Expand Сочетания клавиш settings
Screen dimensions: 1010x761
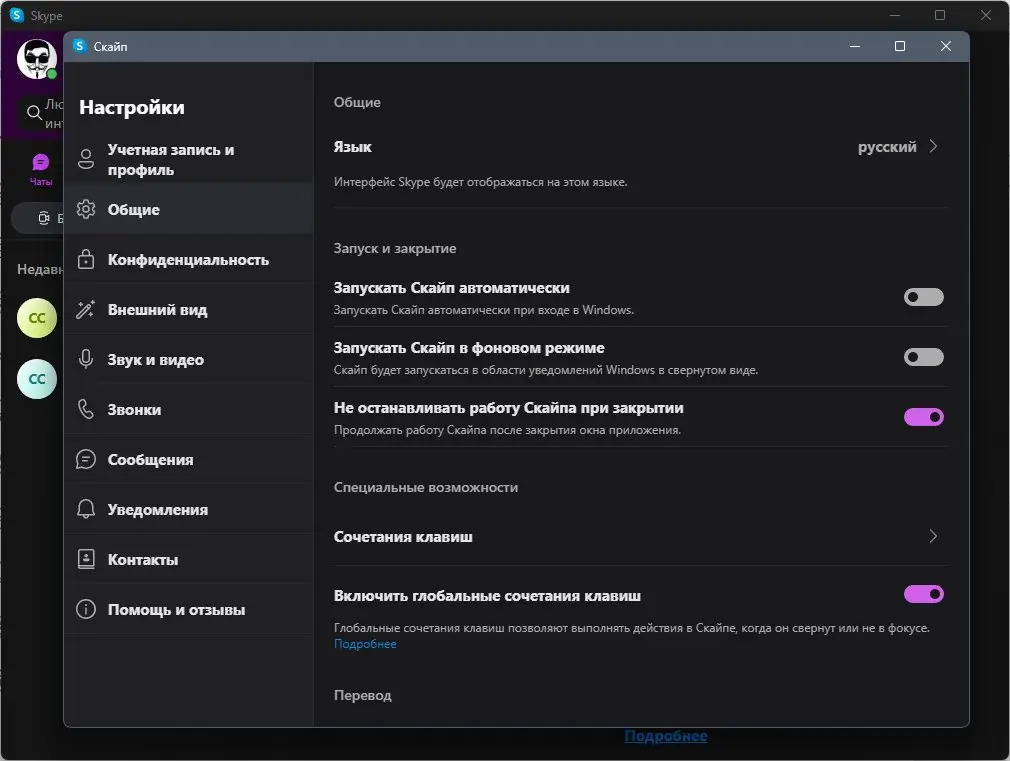[933, 536]
